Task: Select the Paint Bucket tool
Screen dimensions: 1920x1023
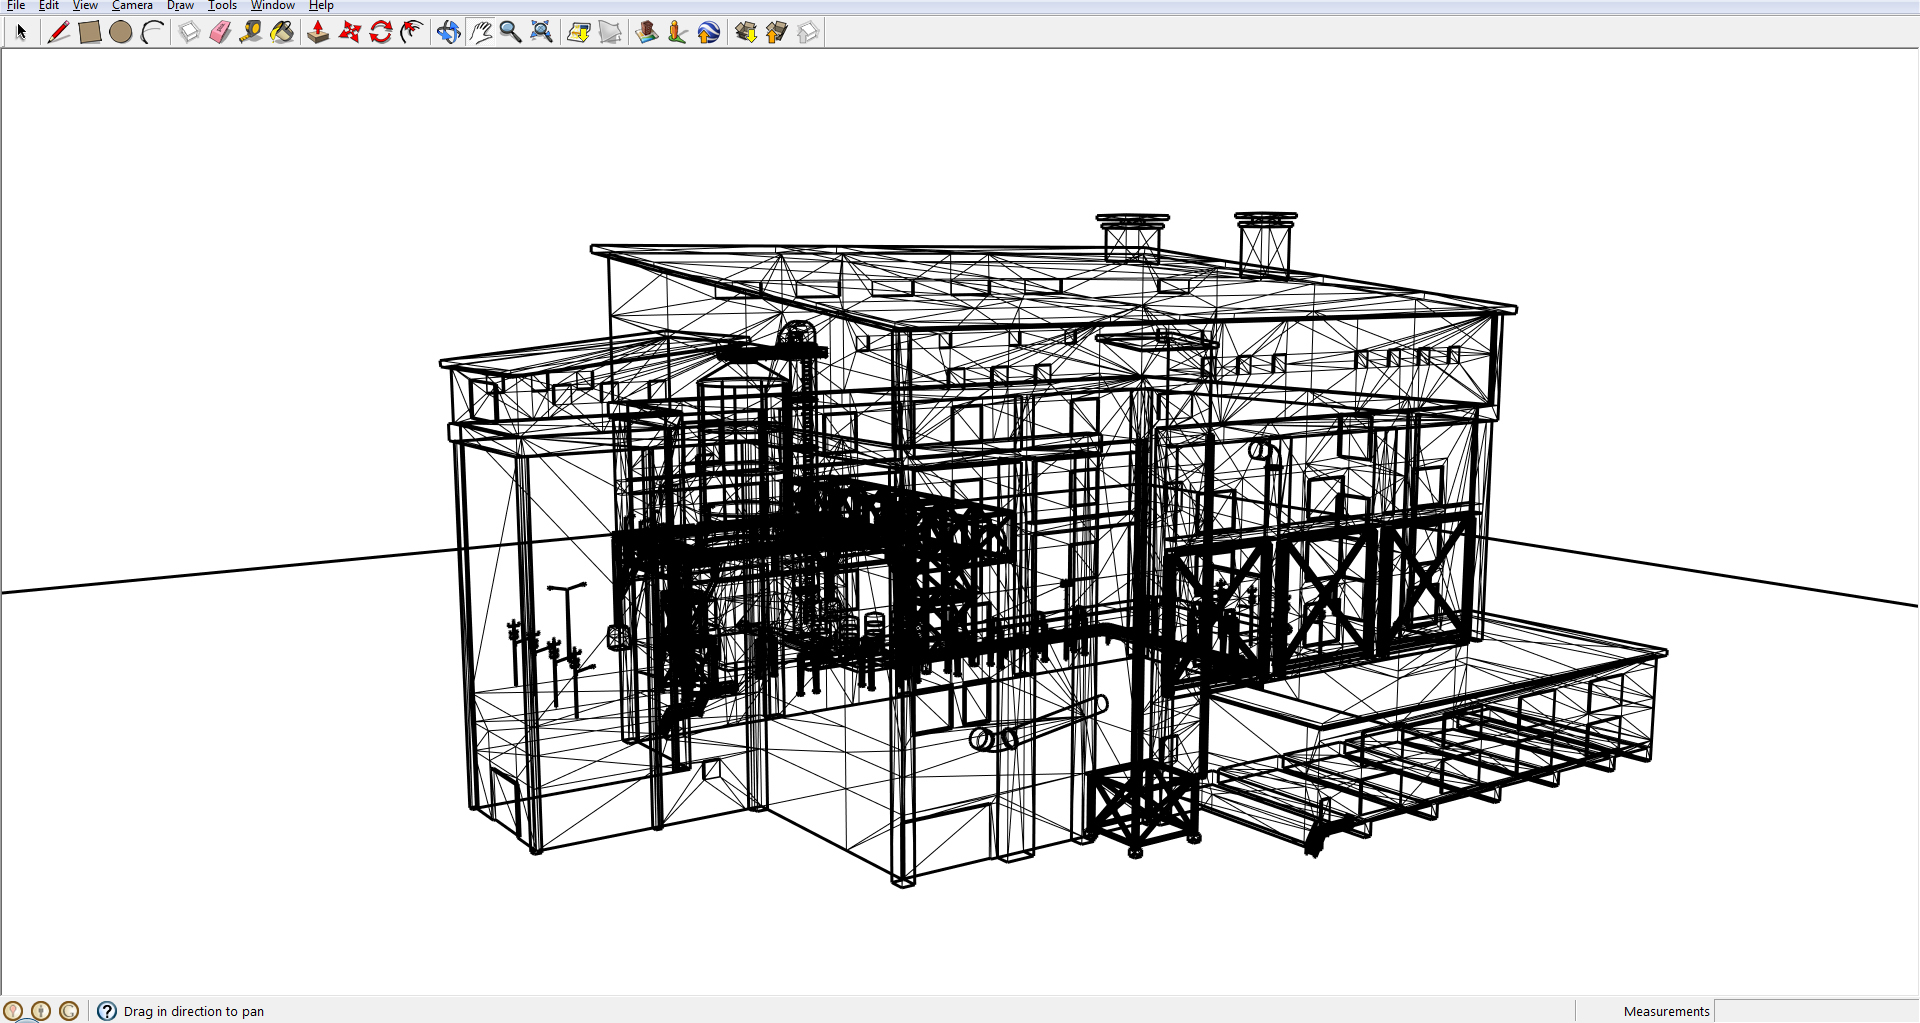Action: [x=283, y=31]
